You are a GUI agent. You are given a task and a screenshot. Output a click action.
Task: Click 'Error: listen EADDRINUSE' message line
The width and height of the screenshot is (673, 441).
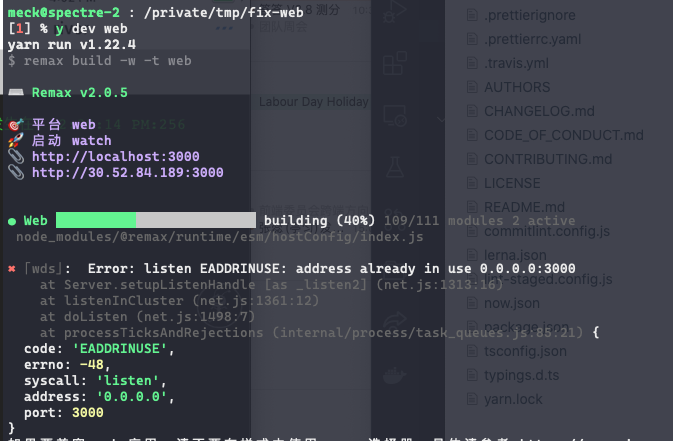(331, 269)
